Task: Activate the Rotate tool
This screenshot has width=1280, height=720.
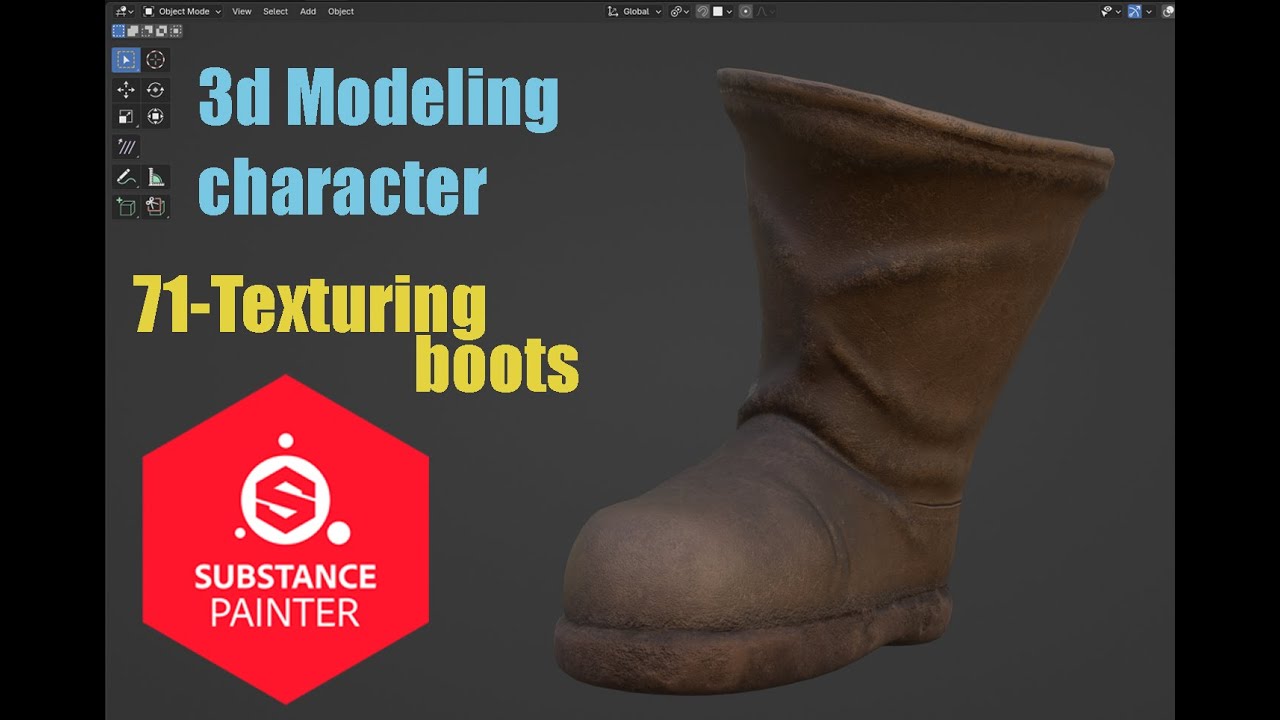Action: [x=155, y=90]
